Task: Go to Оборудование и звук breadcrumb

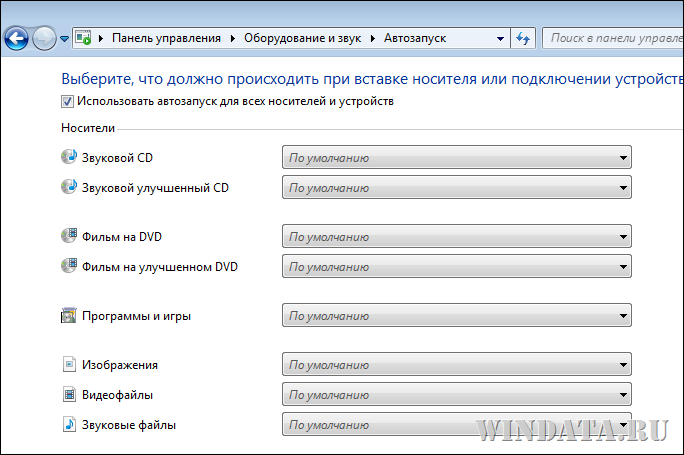Action: [302, 38]
